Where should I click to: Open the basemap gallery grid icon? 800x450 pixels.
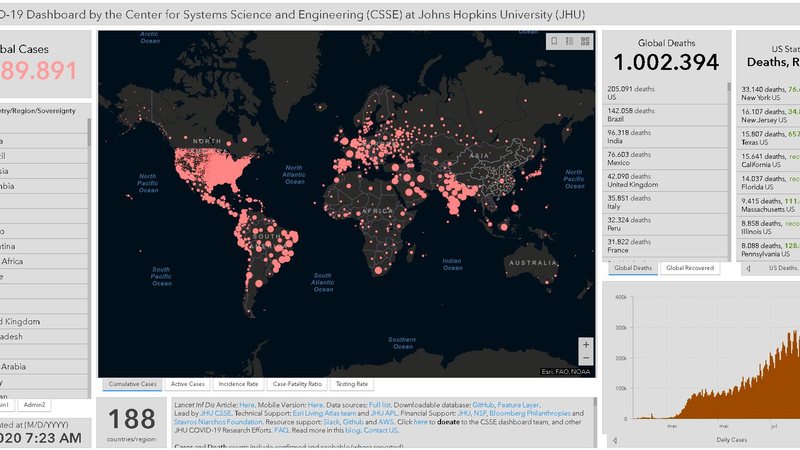[x=585, y=41]
